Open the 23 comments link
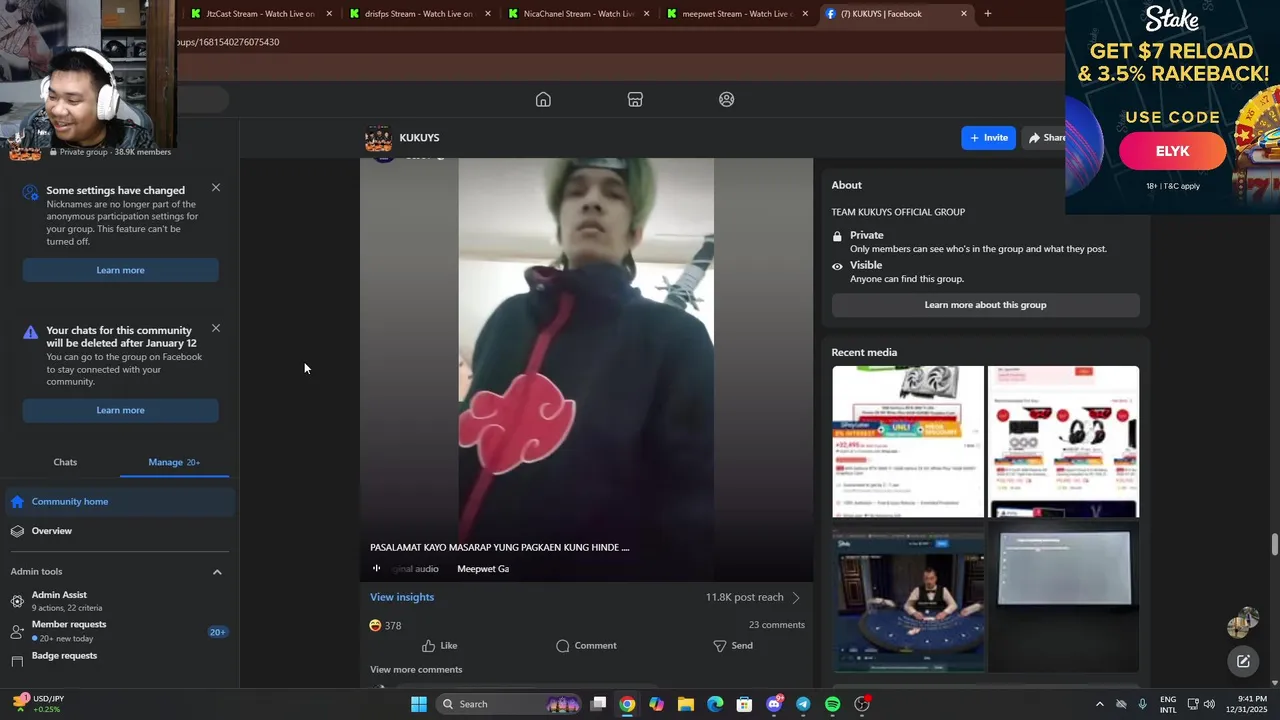The image size is (1280, 720). 777,625
